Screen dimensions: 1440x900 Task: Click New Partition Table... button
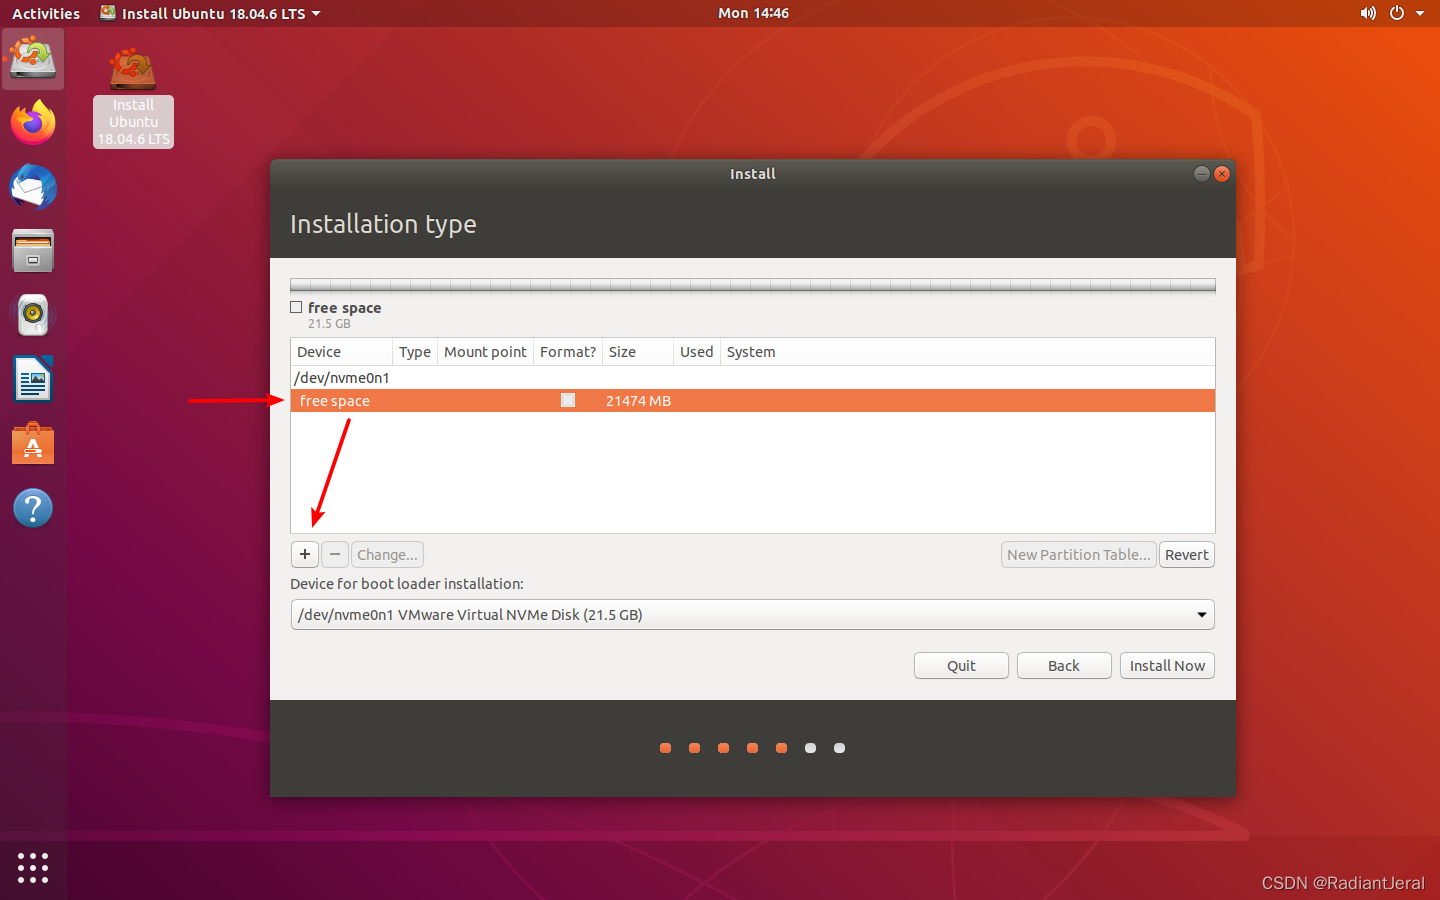(x=1078, y=554)
